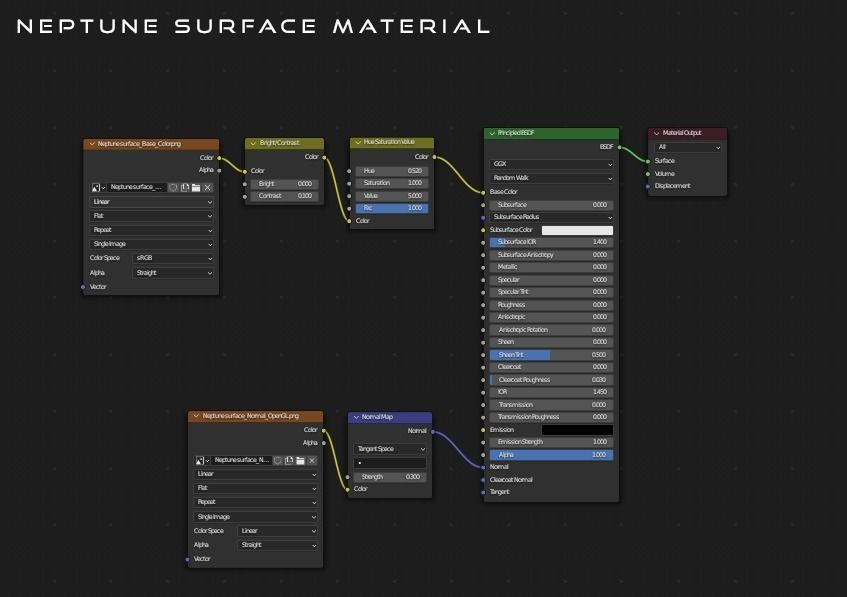Viewport: 847px width, 597px height.
Task: Collapse the Neptunesurface_Base_Color.png node
Action: tap(92, 144)
